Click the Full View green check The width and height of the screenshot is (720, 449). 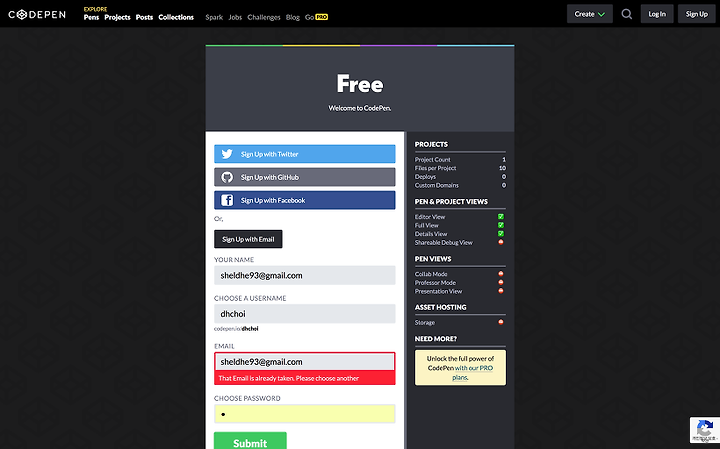pos(501,225)
